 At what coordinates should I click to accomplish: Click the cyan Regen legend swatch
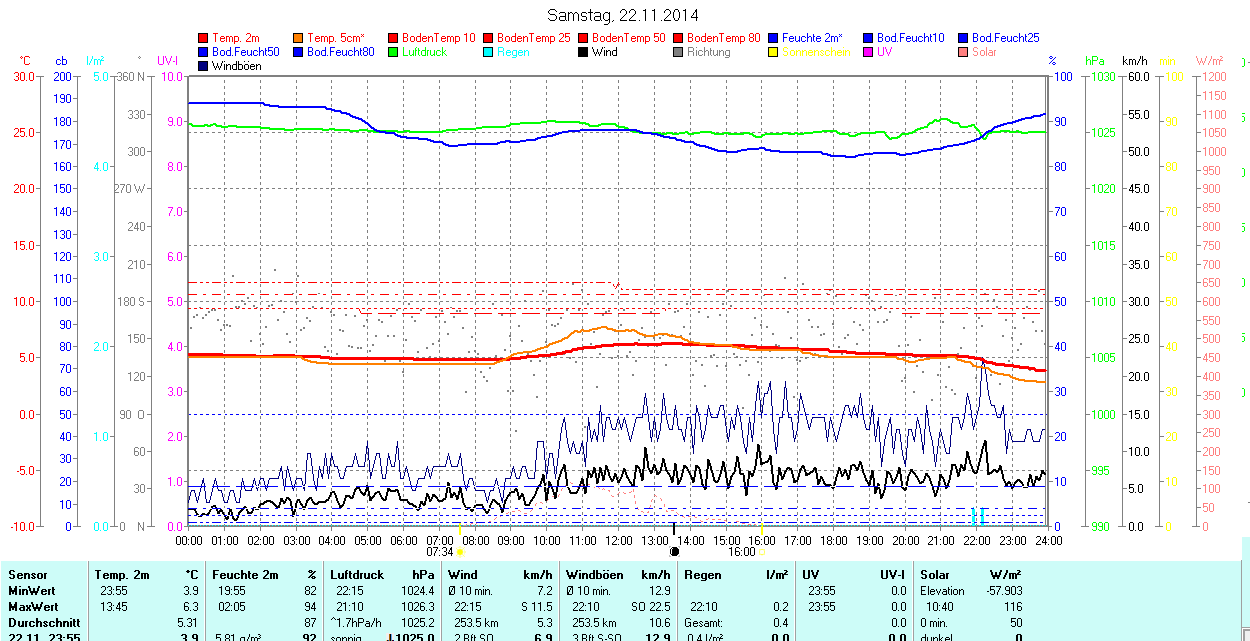tap(489, 52)
